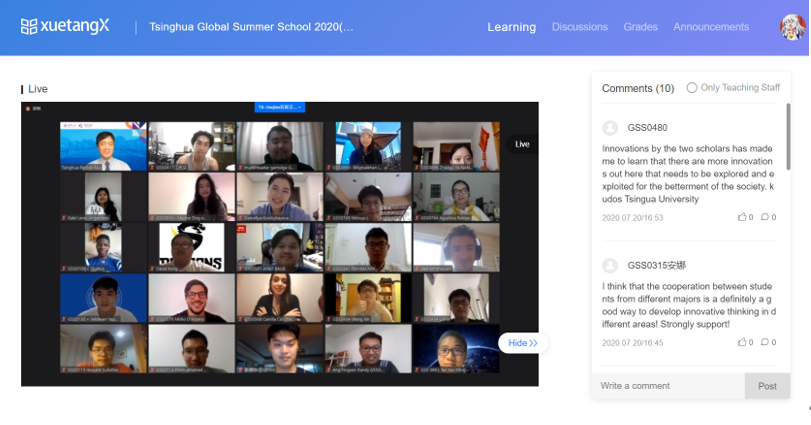Screen dimensions: 811x425
Task: Focus the Write a comment field
Action: 667,386
